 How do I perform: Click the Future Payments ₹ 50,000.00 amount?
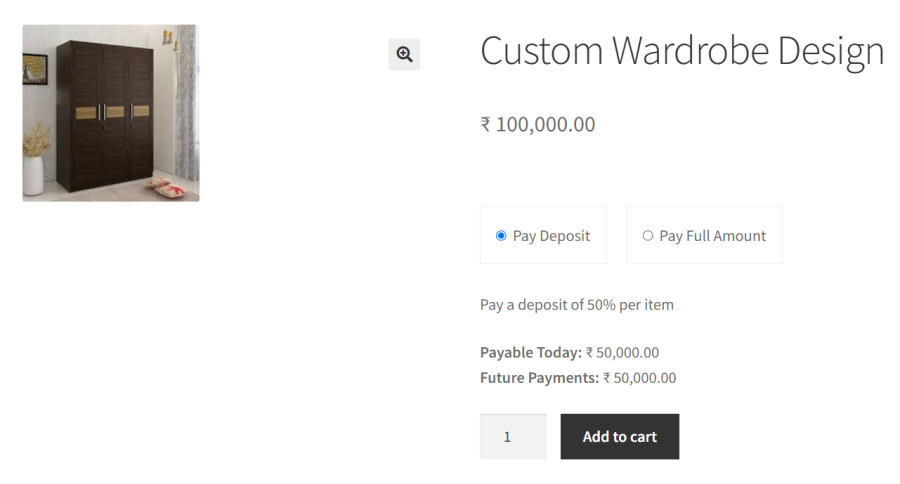tap(639, 378)
